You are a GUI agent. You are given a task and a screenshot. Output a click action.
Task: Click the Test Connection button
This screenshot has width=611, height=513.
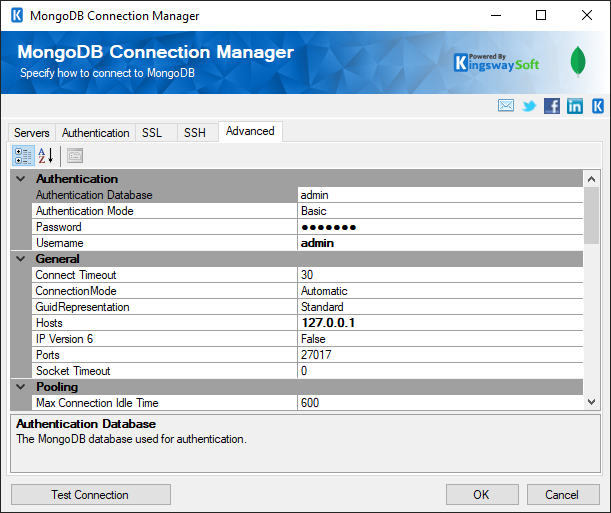click(91, 495)
